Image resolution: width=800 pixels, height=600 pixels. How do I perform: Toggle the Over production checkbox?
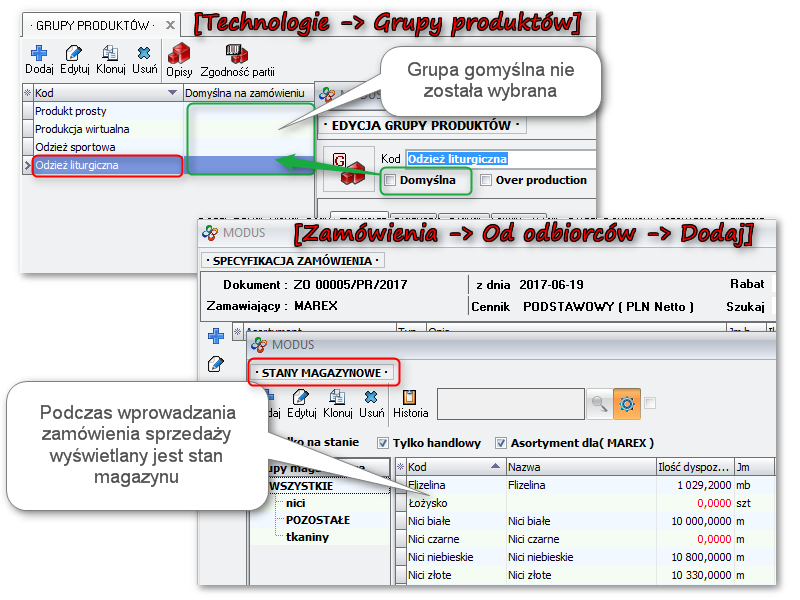click(486, 181)
